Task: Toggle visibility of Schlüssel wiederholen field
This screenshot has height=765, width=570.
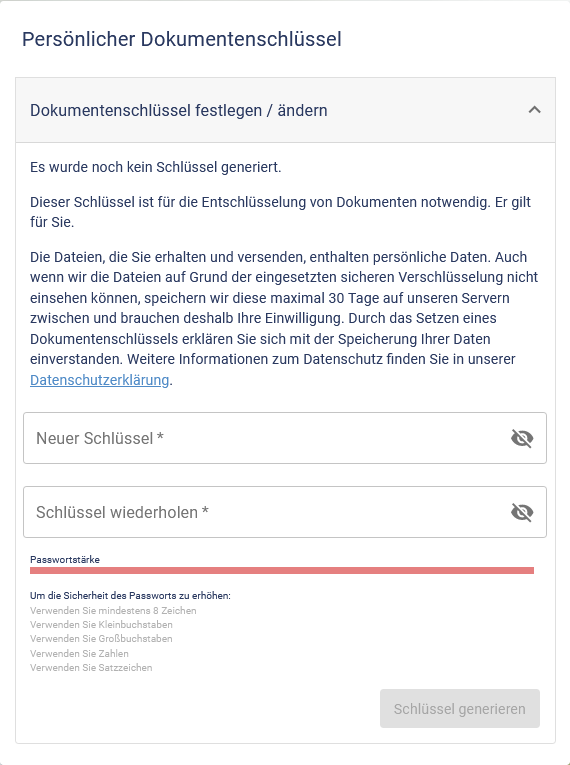Action: click(522, 512)
